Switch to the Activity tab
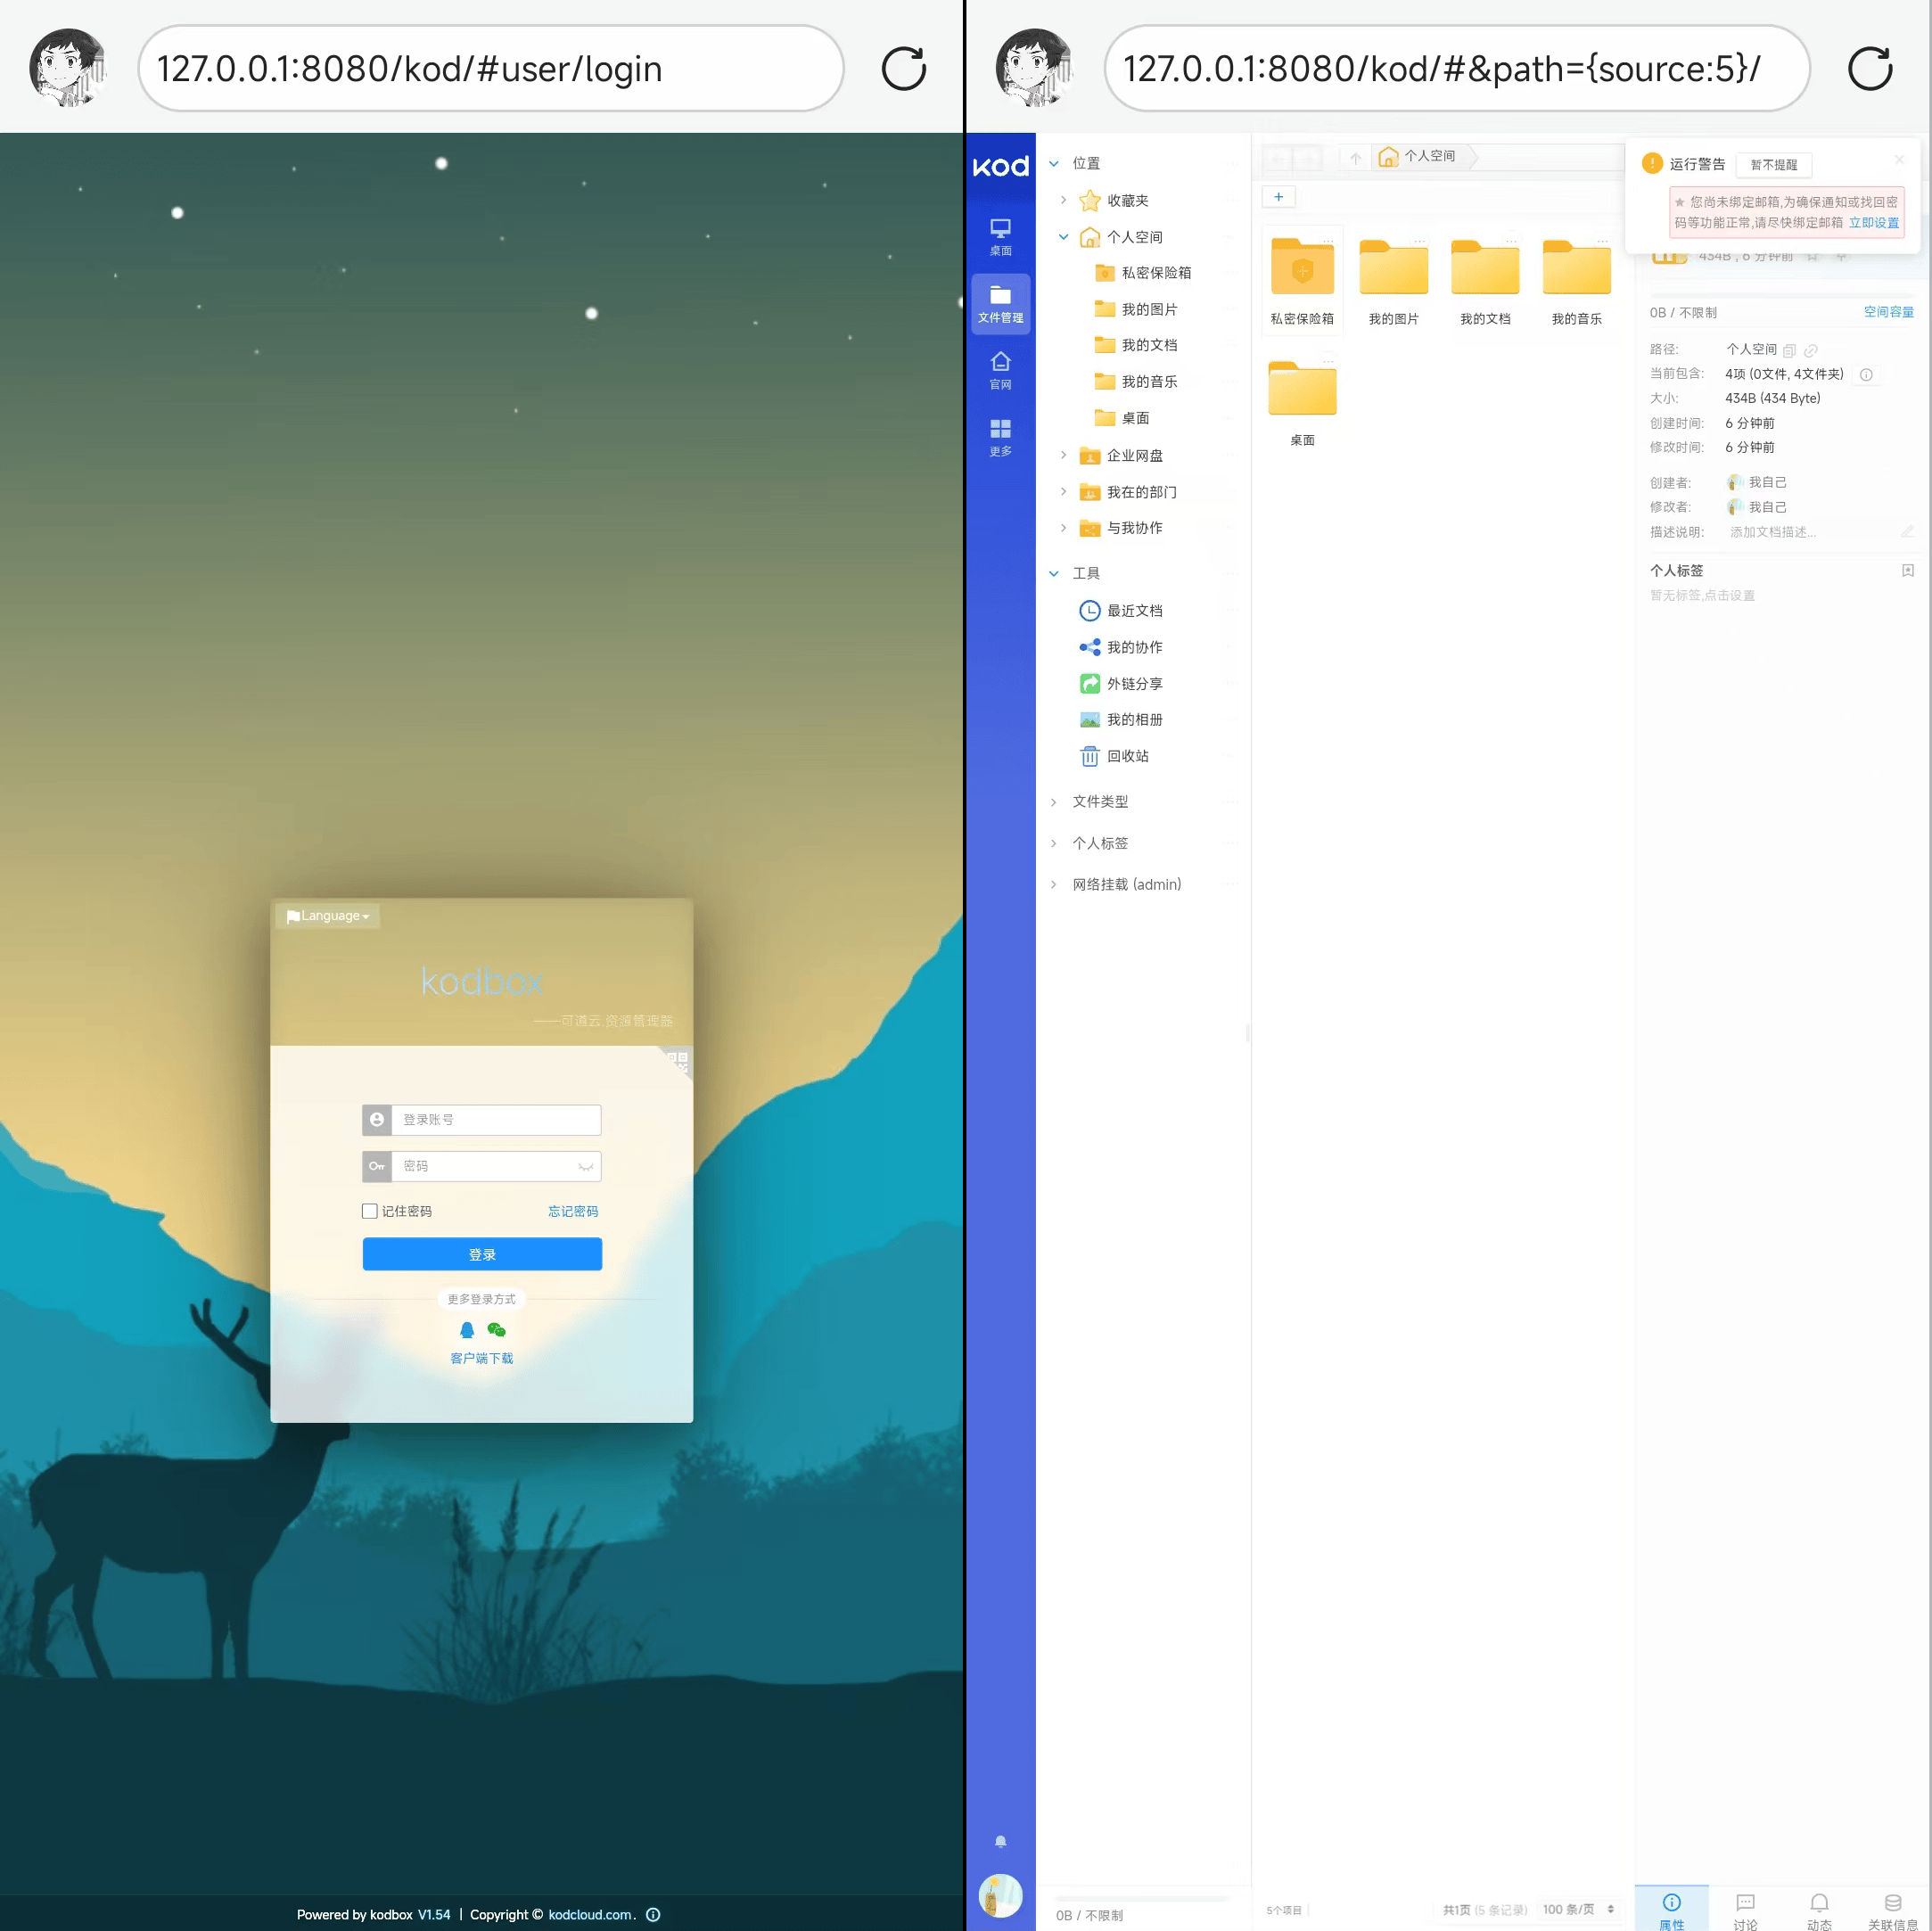1932x1931 pixels. [x=1819, y=1909]
